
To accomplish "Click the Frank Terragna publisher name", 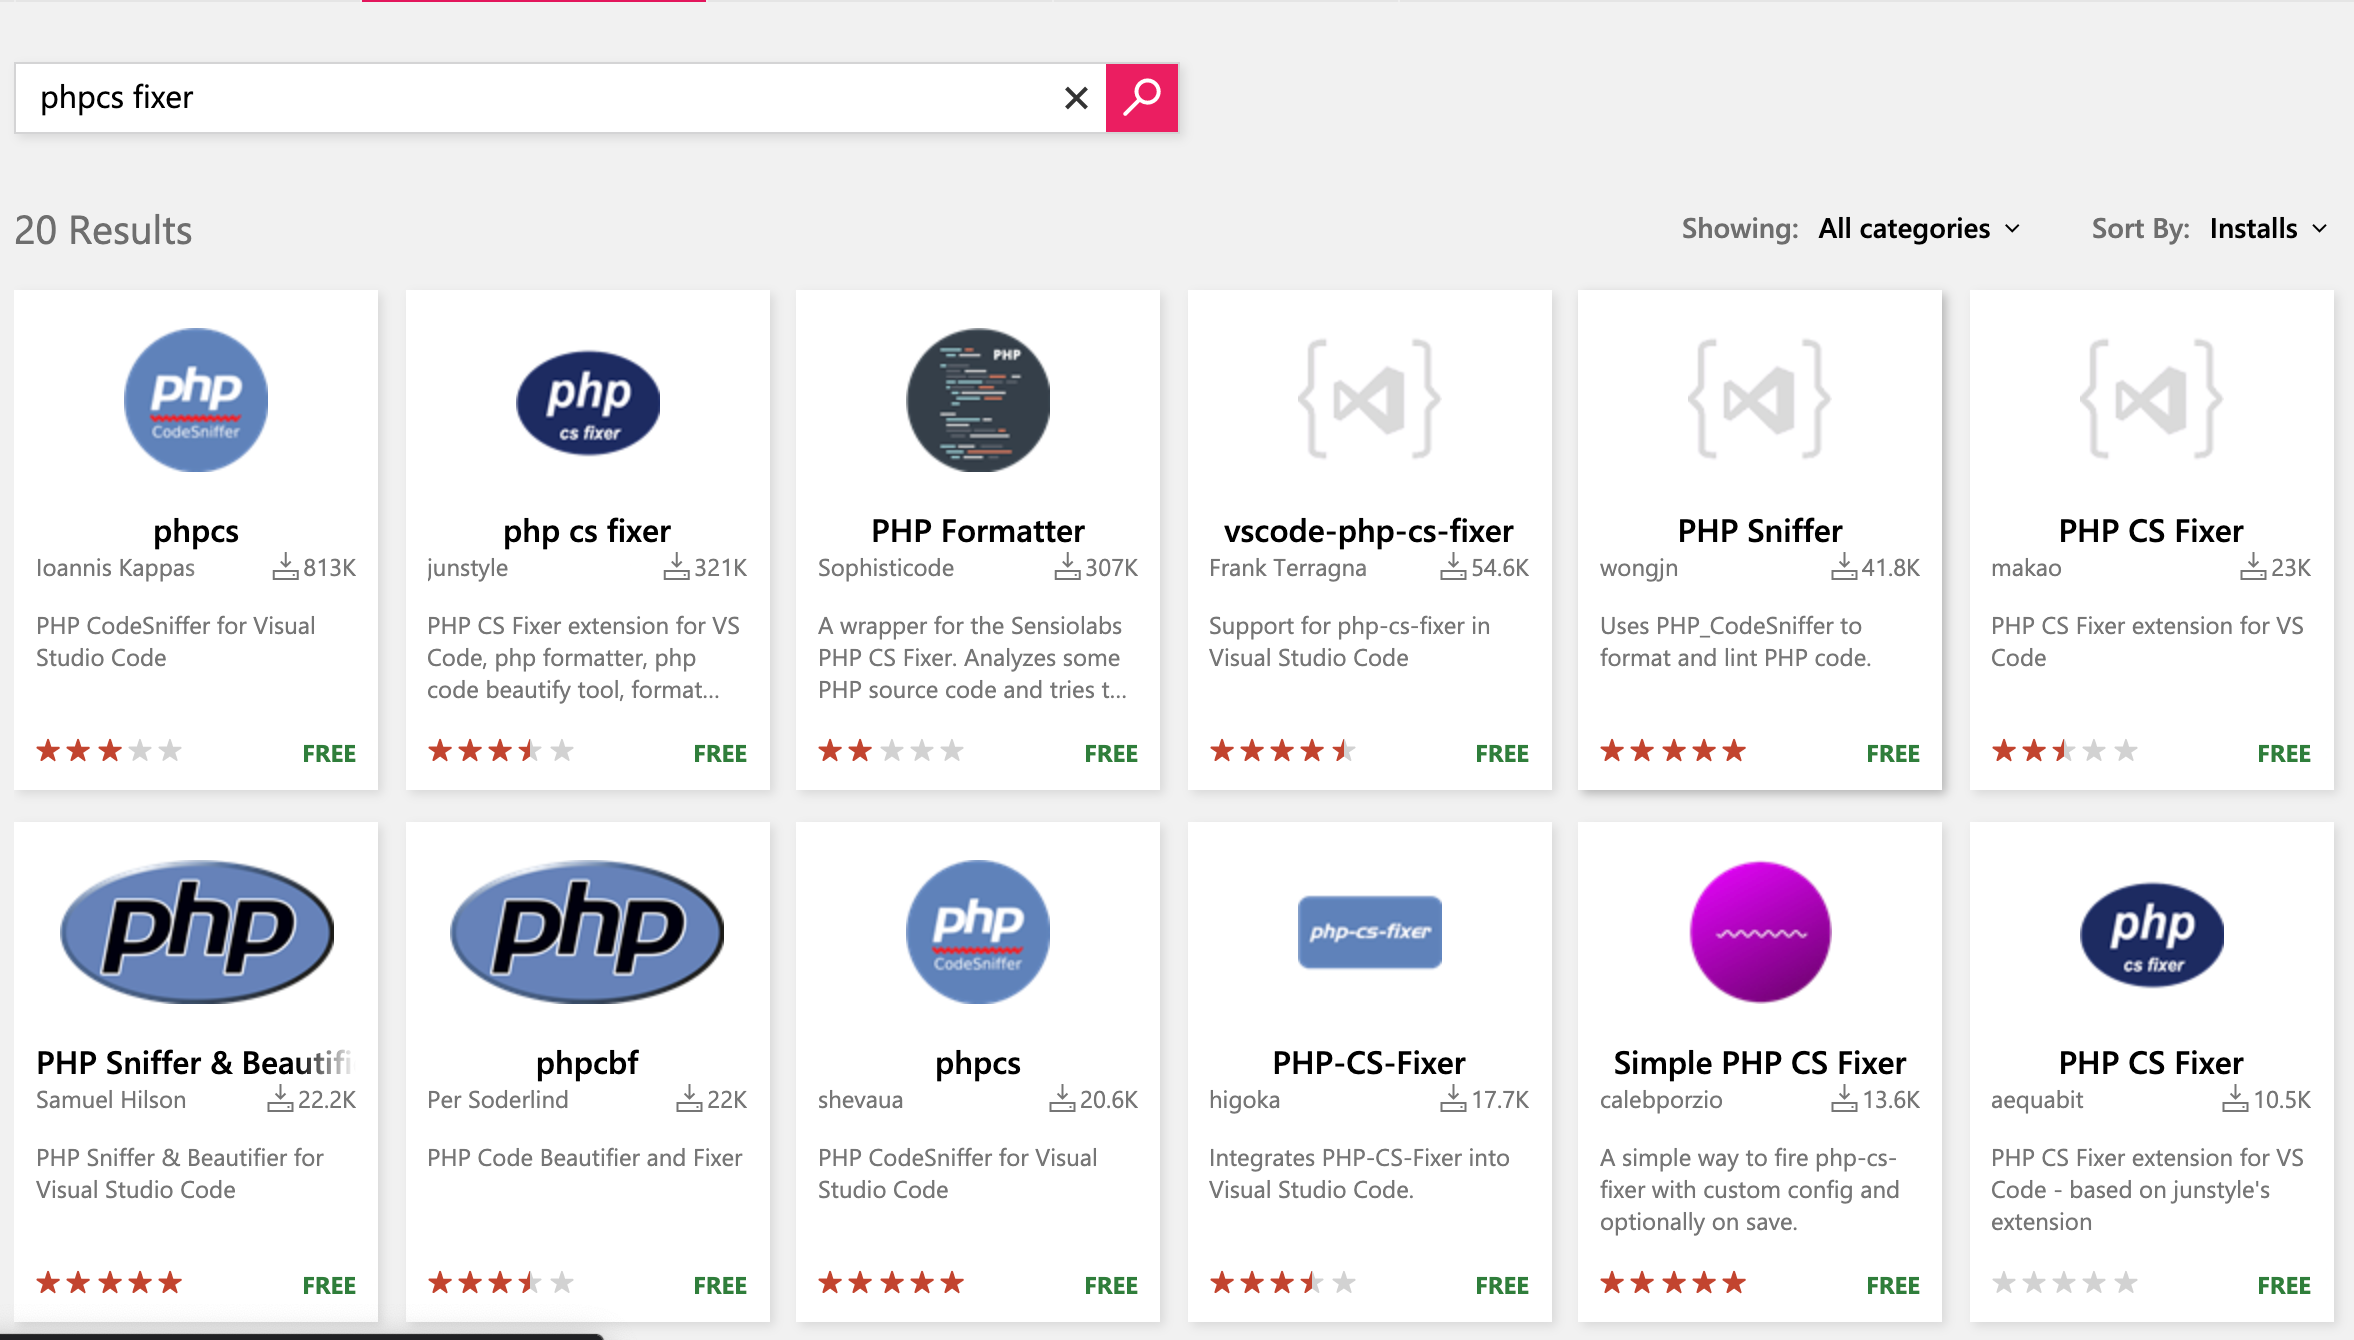I will click(x=1287, y=568).
